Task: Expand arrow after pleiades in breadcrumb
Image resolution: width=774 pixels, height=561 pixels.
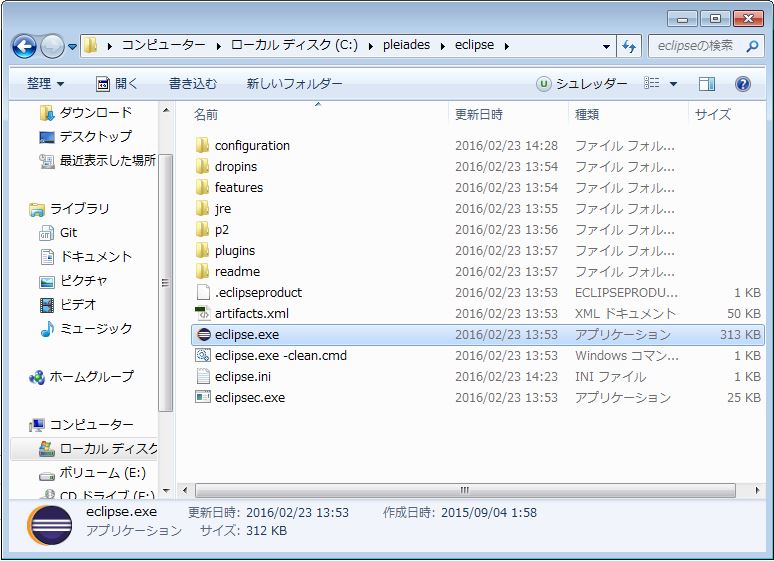Action: tap(442, 46)
